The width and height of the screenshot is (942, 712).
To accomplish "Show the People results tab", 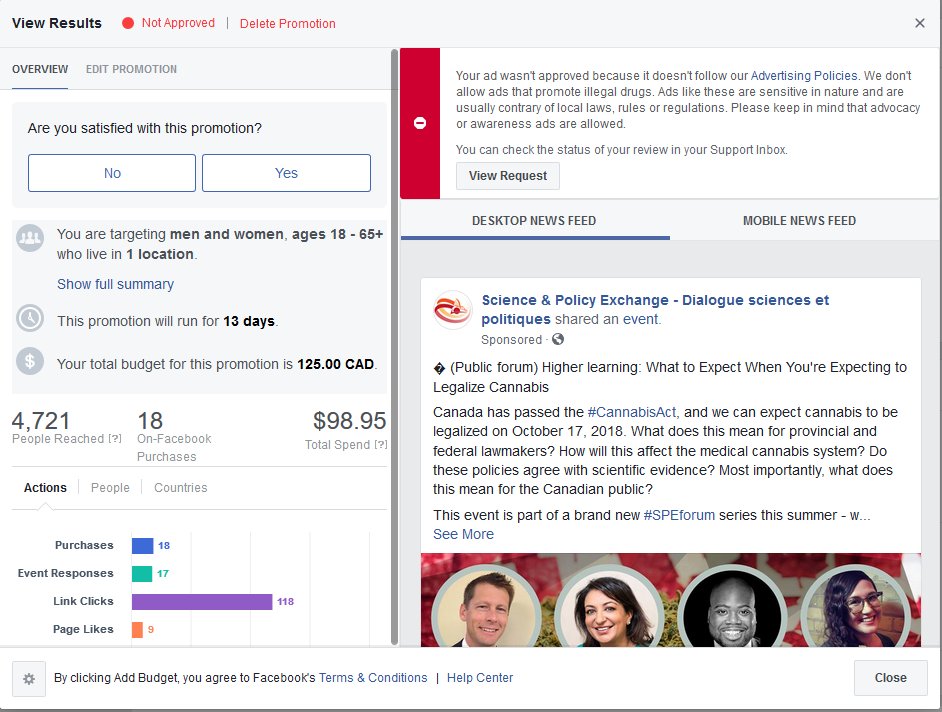I will [110, 487].
